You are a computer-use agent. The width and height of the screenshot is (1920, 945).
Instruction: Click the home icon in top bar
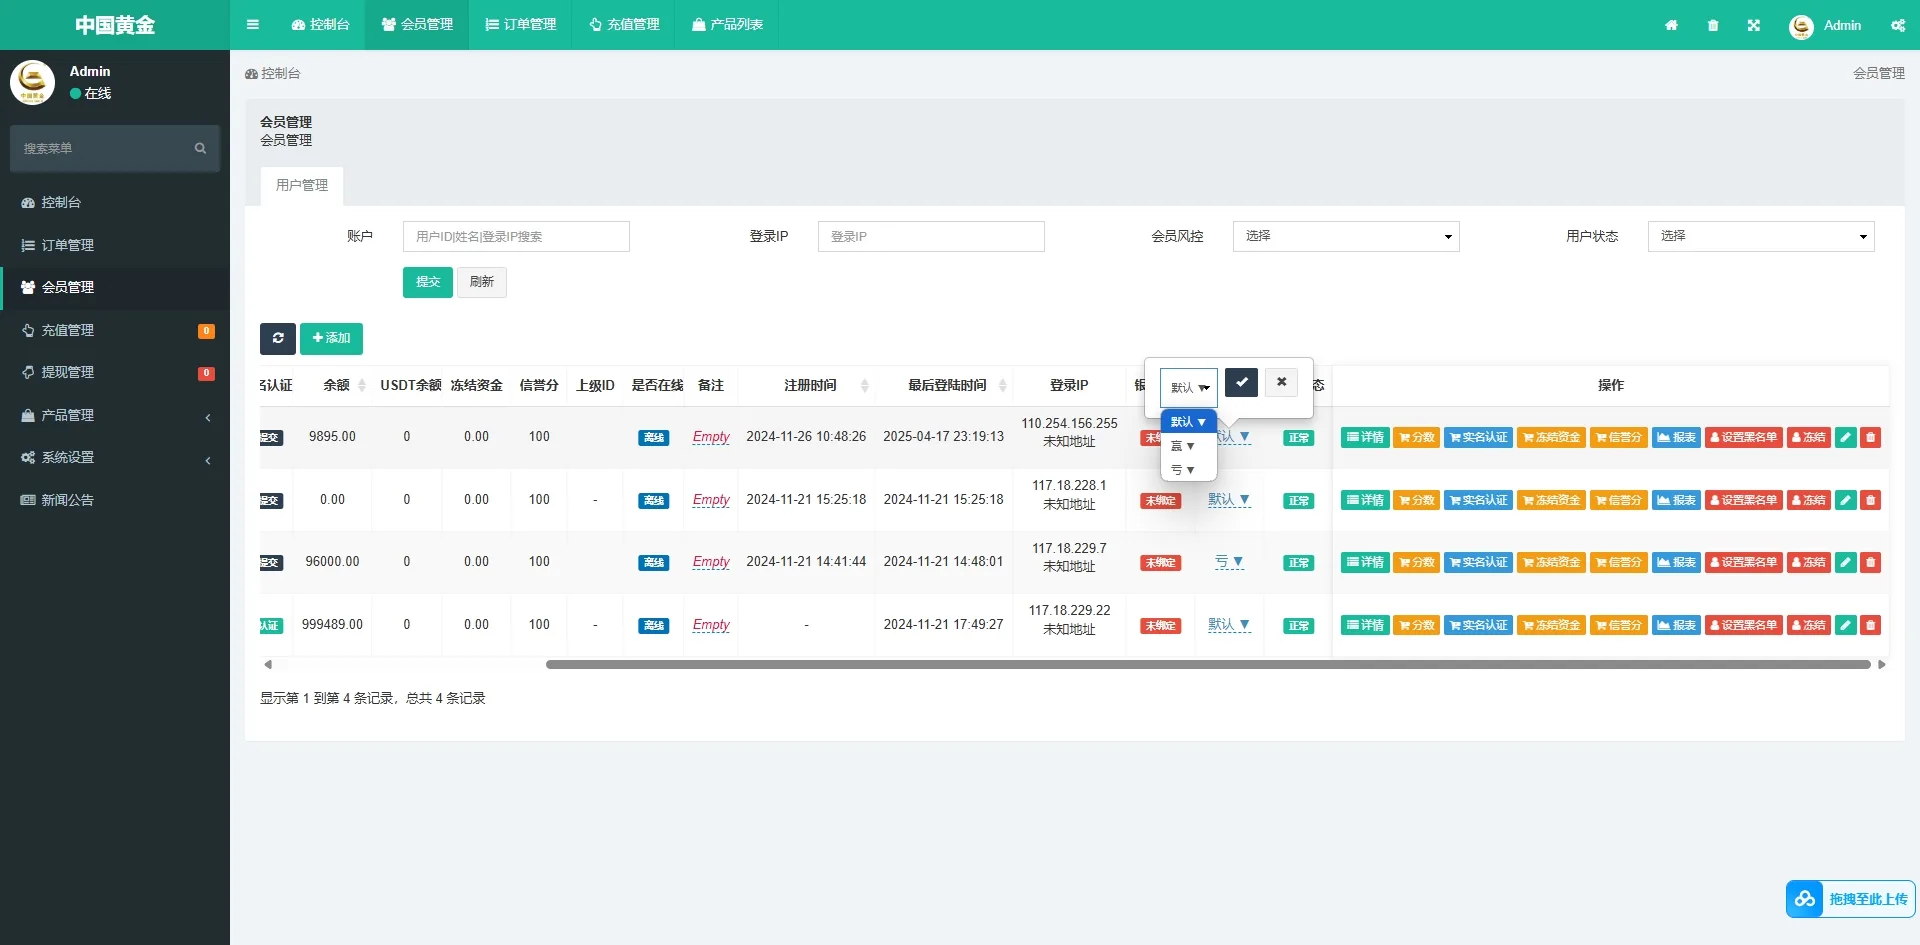(x=1671, y=25)
